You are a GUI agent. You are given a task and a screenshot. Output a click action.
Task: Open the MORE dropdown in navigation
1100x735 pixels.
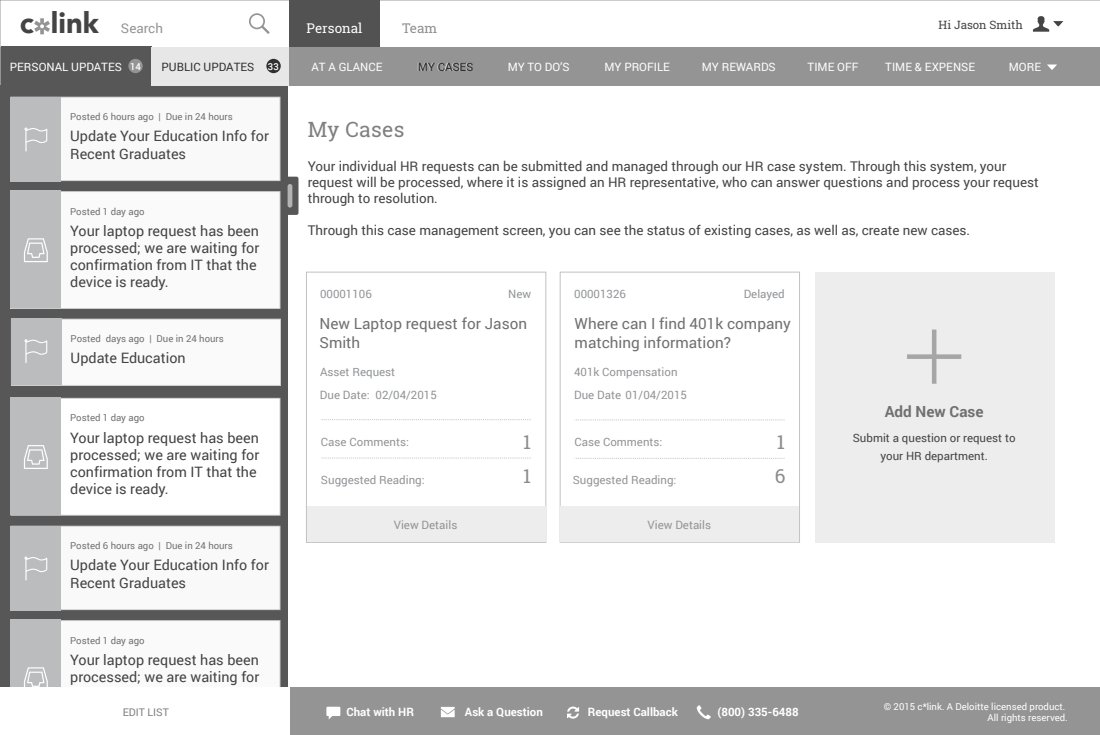tap(1032, 67)
